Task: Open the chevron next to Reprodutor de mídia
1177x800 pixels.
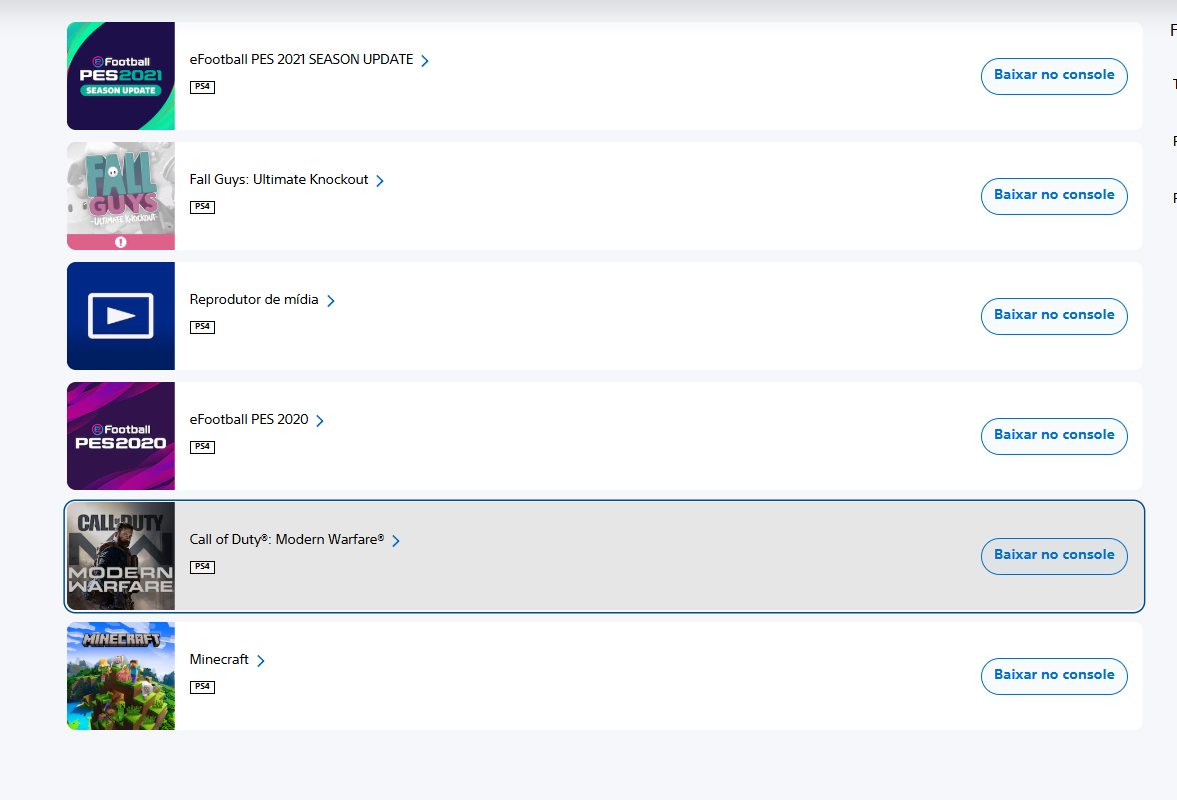Action: tap(330, 301)
